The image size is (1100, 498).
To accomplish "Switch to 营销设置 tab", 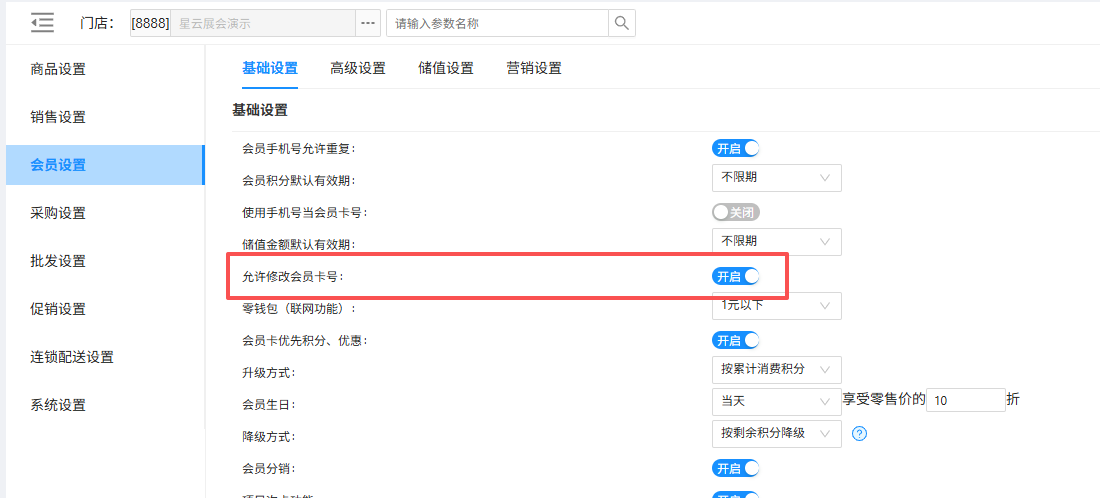I will [534, 68].
